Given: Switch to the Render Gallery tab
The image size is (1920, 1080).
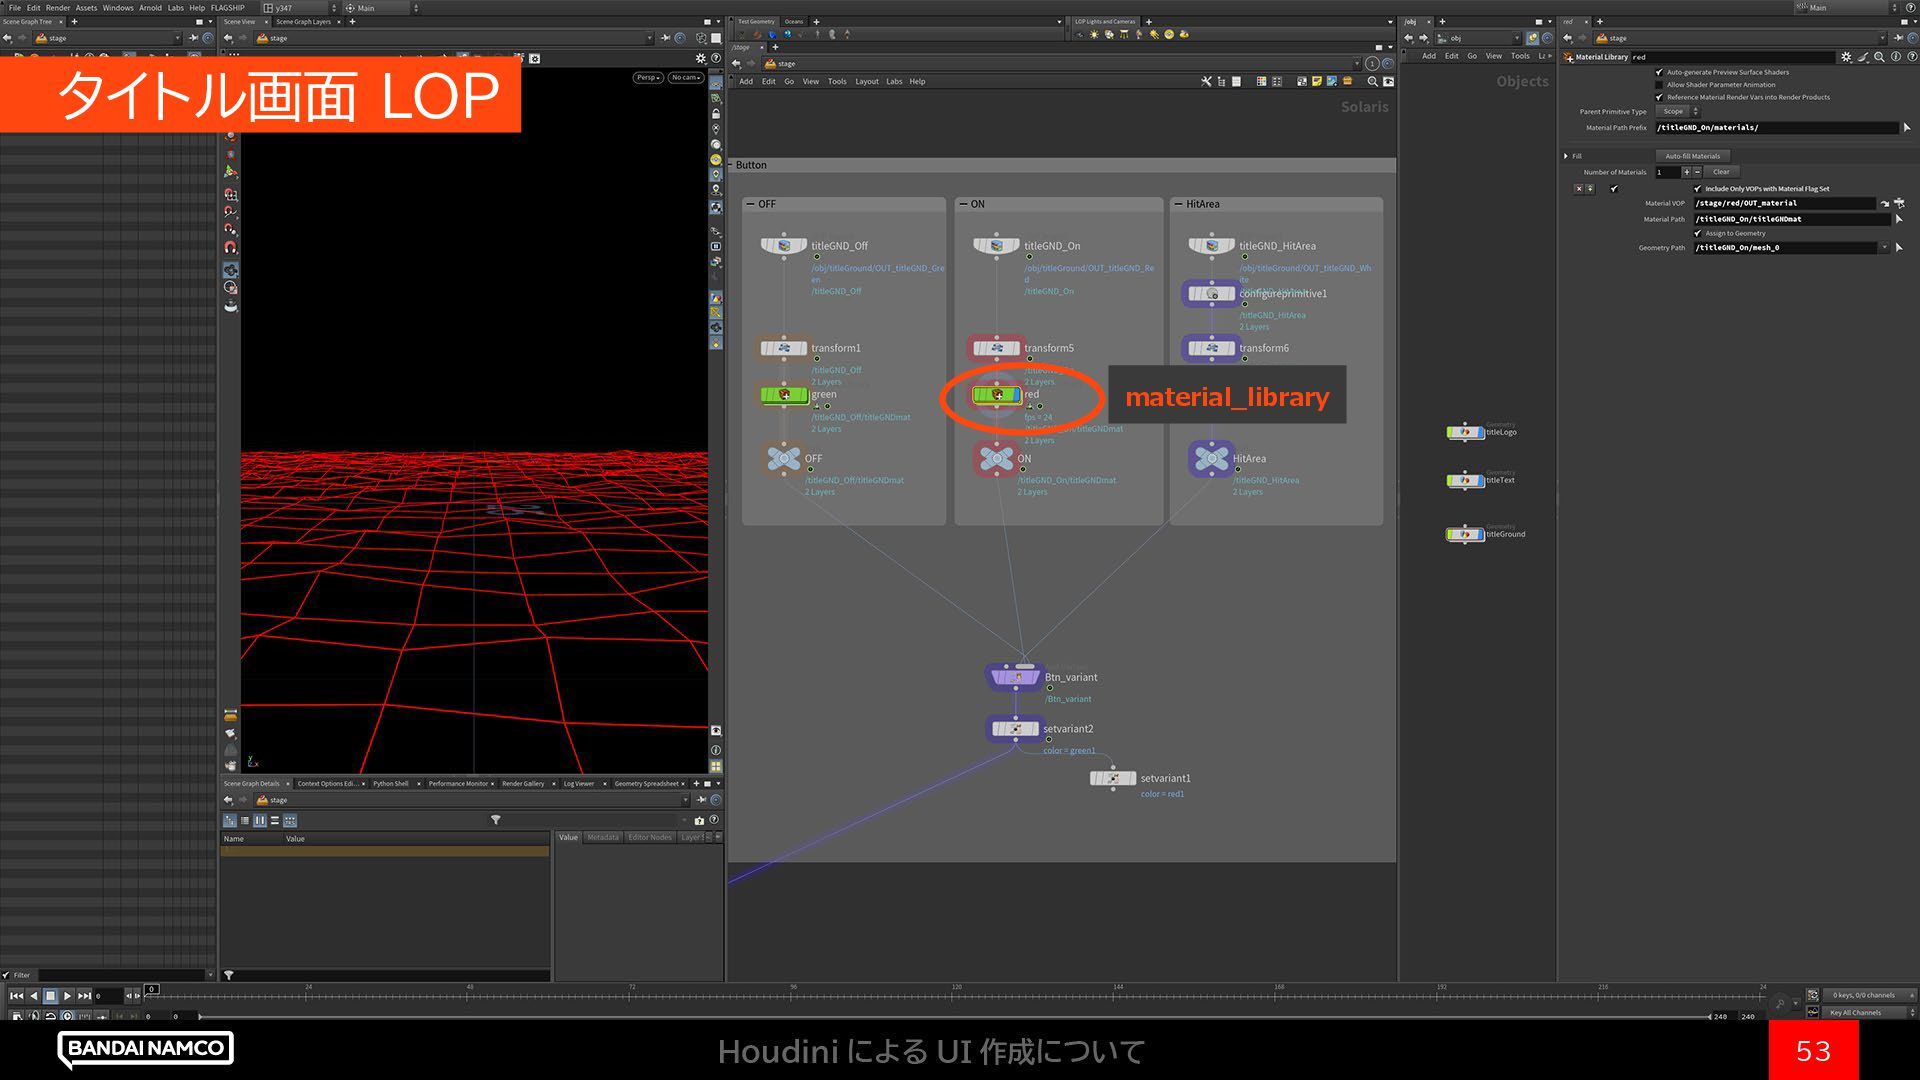Looking at the screenshot, I should pyautogui.click(x=522, y=784).
